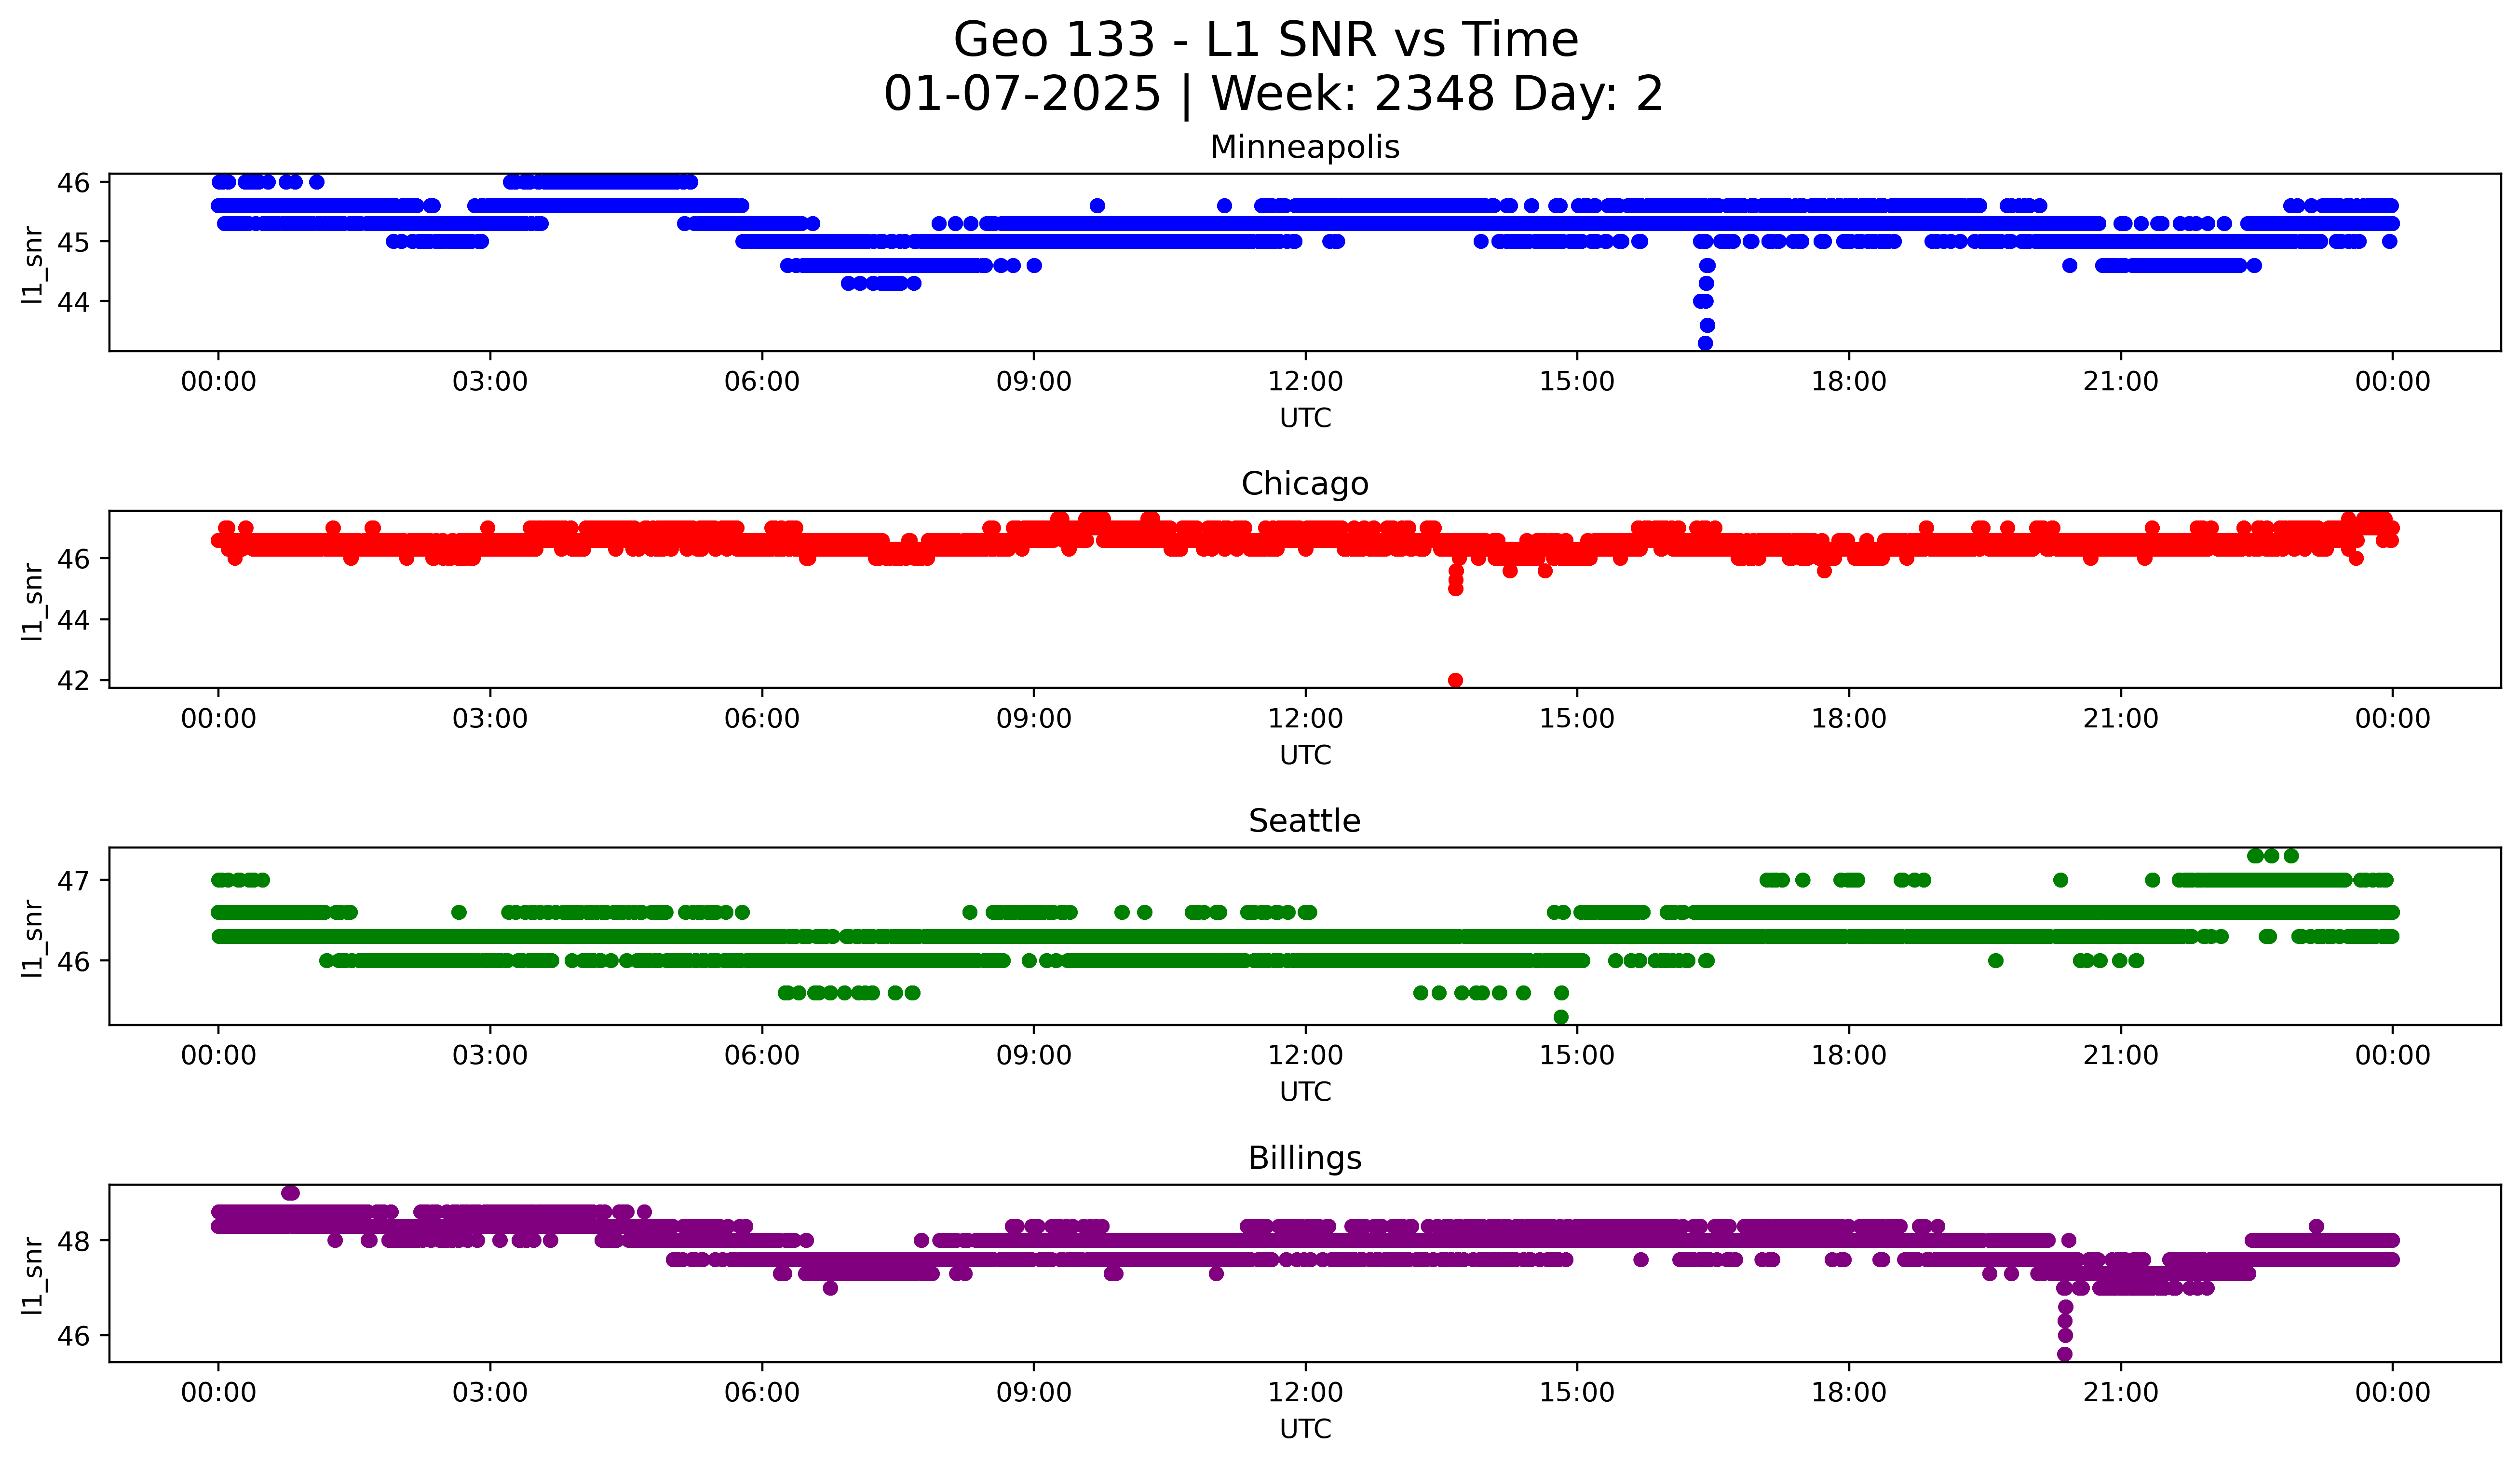The height and width of the screenshot is (1463, 2520).
Task: Click the red outlier point at 42 in Chicago
Action: click(1455, 680)
